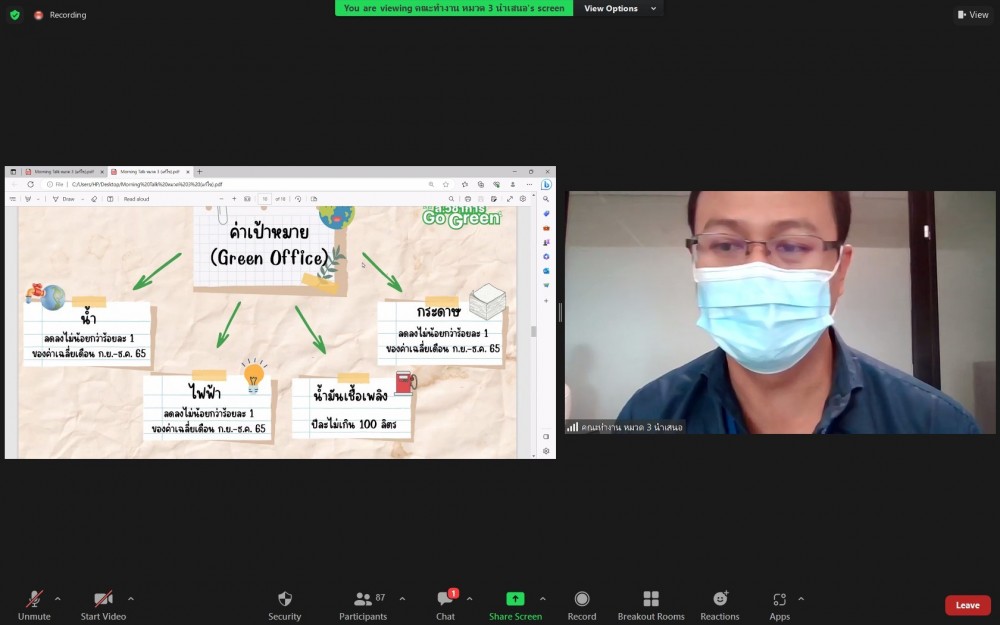Screen dimensions: 1000x625
Task: Click the Recording indicator
Action: point(61,15)
